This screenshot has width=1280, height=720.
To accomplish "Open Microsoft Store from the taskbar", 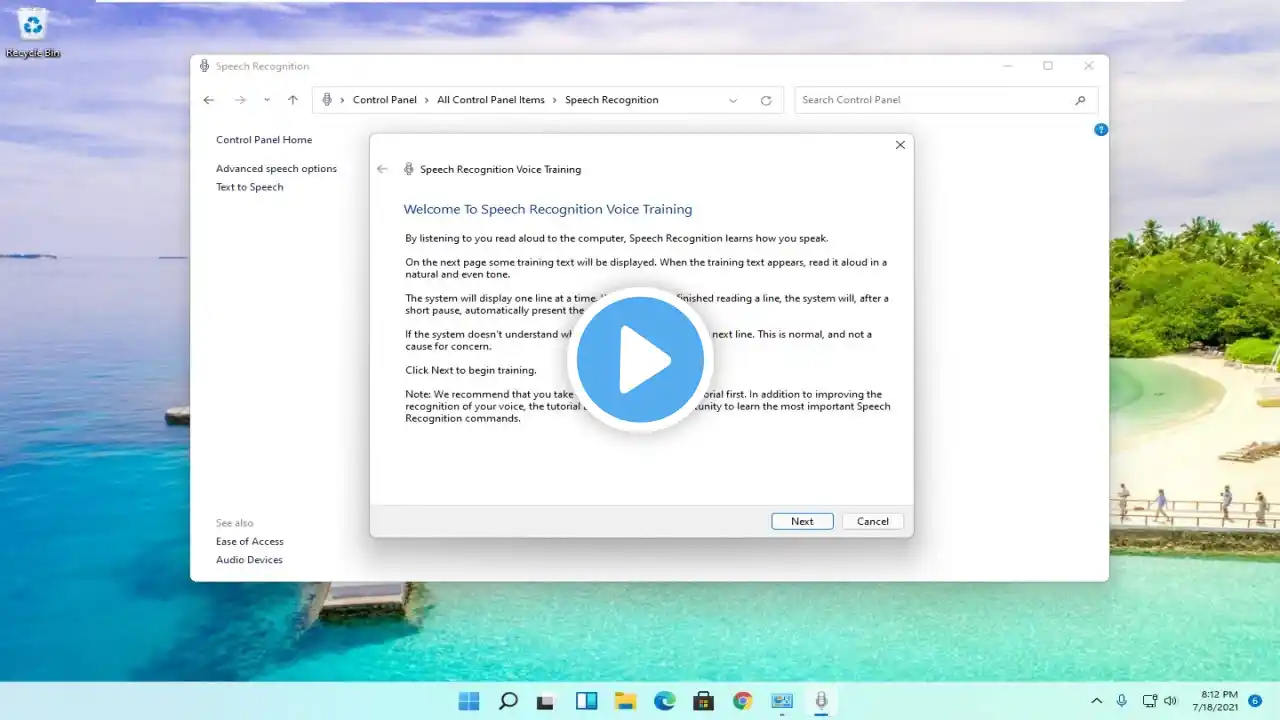I will click(x=703, y=701).
